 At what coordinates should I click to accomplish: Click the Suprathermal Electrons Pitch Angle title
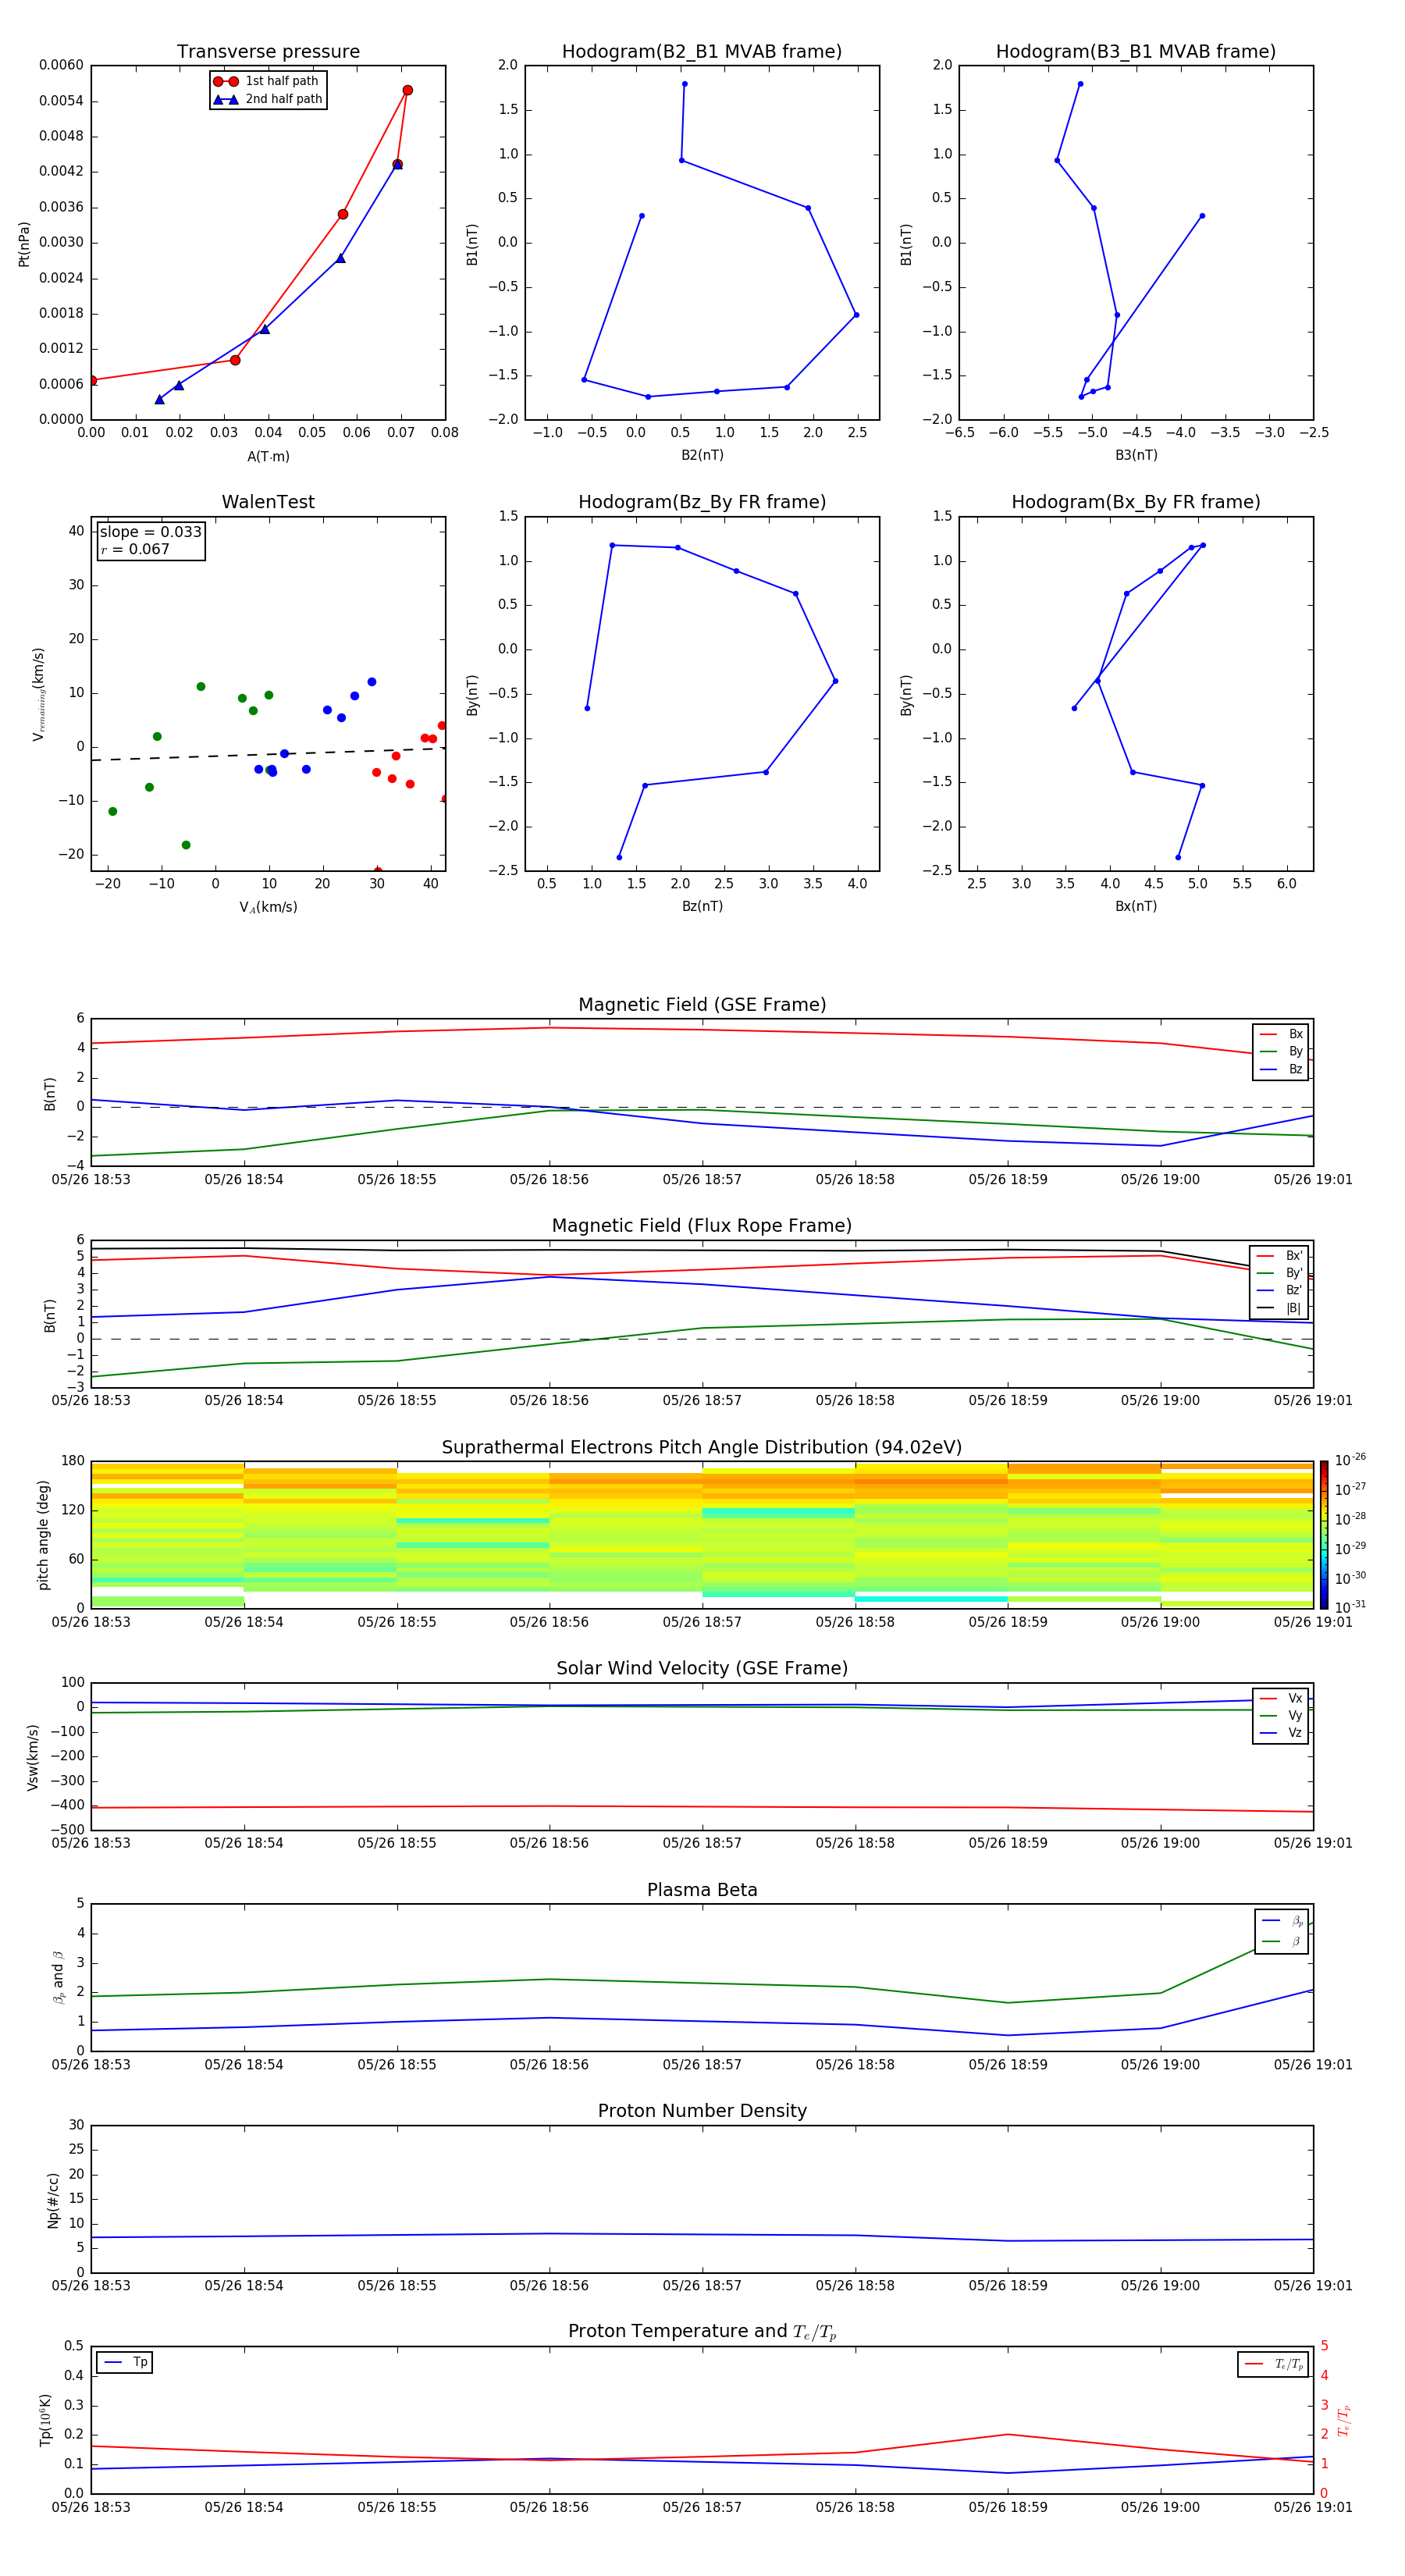(x=702, y=1448)
